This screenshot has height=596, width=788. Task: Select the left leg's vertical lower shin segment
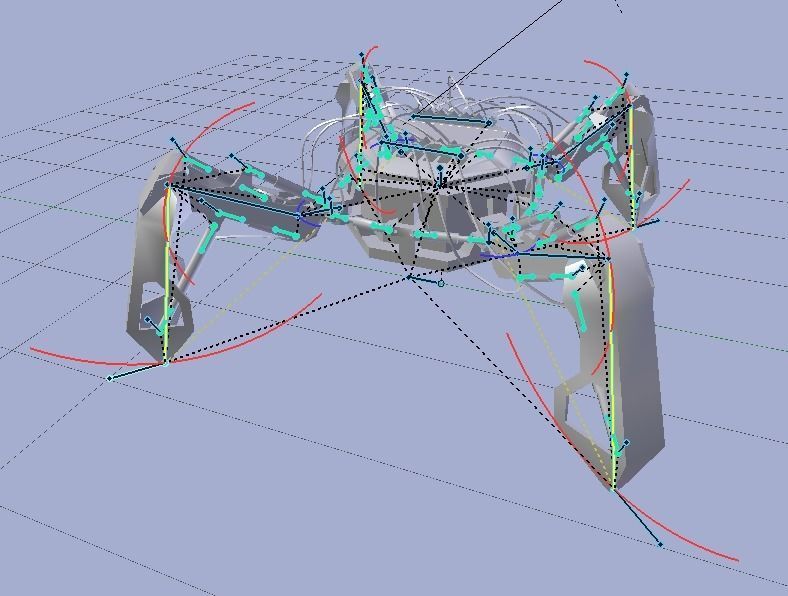[x=159, y=259]
